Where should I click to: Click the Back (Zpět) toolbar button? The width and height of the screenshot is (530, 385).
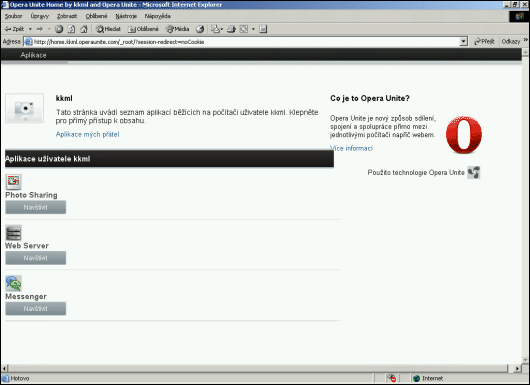pyautogui.click(x=14, y=29)
